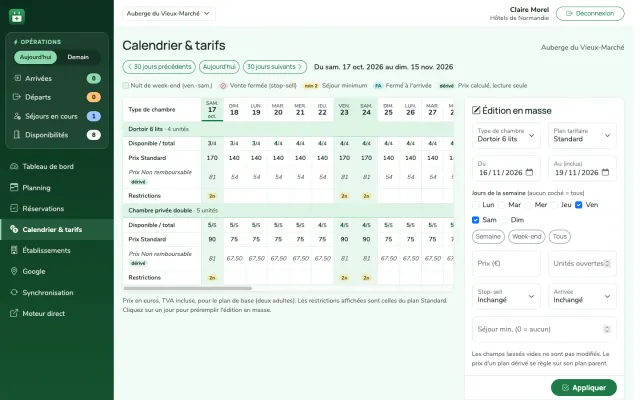This screenshot has height=400, width=640.
Task: Click the calendar horizontal scrollbar
Action: tap(188, 288)
